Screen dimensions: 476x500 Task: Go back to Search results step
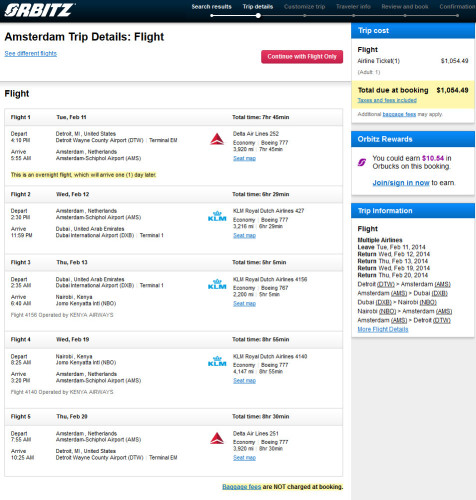(211, 7)
